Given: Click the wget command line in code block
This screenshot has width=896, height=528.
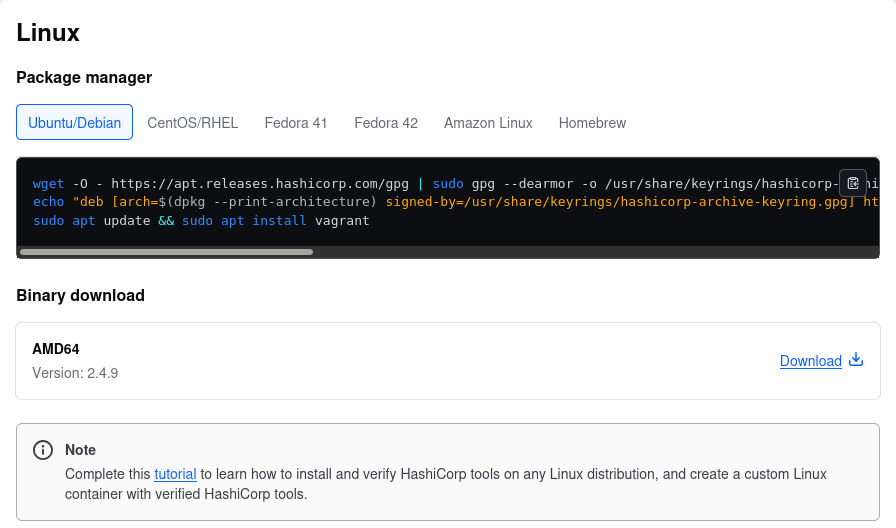Looking at the screenshot, I should pyautogui.click(x=300, y=183).
